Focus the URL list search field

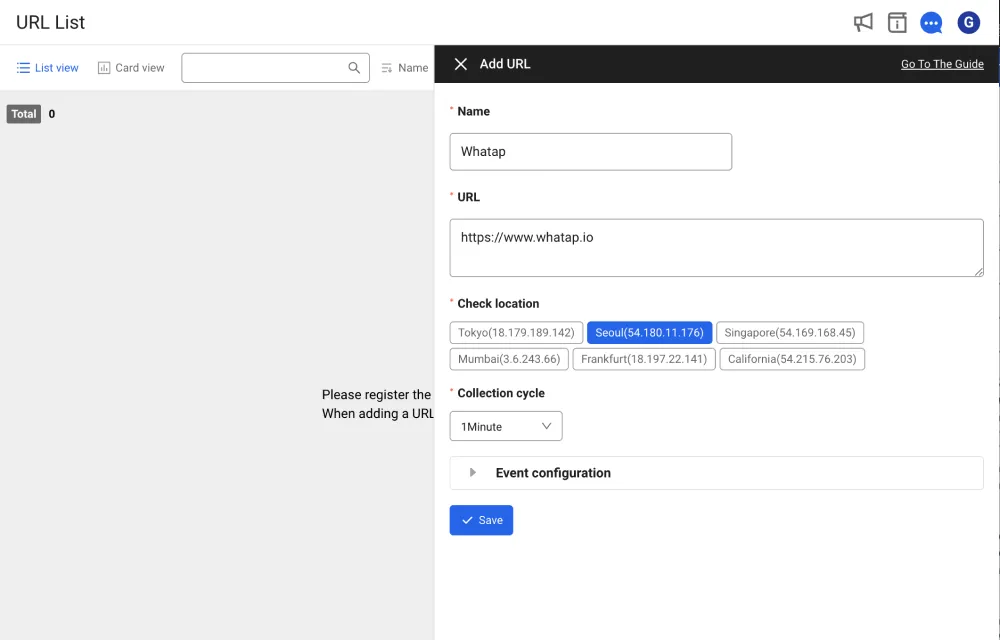tap(275, 68)
